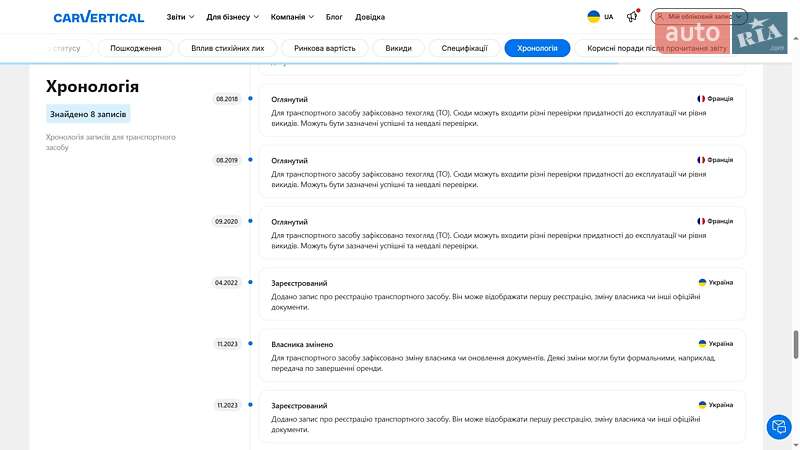Viewport: 800px width, 450px height.
Task: Open the Довідка menu item
Action: pyautogui.click(x=369, y=17)
